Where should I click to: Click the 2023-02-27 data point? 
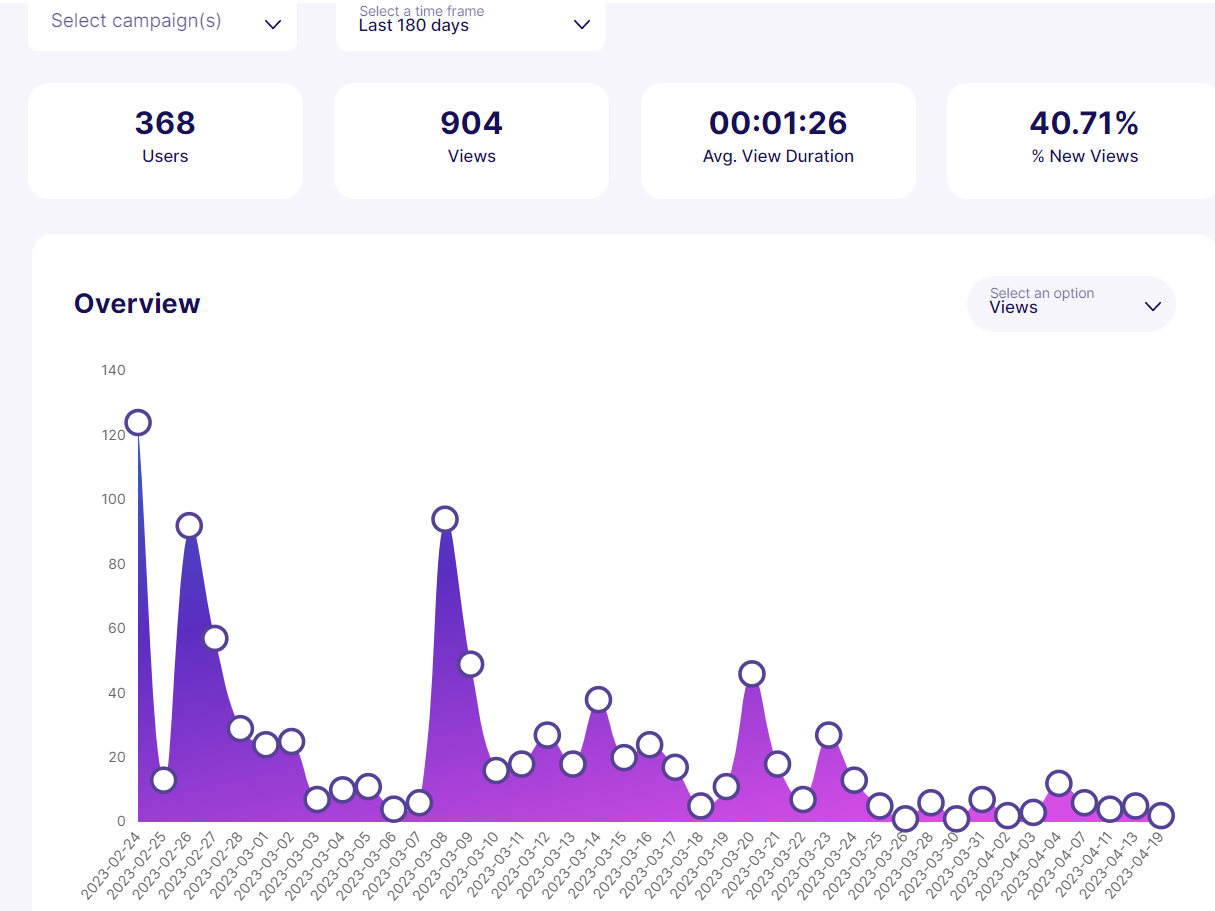click(214, 638)
